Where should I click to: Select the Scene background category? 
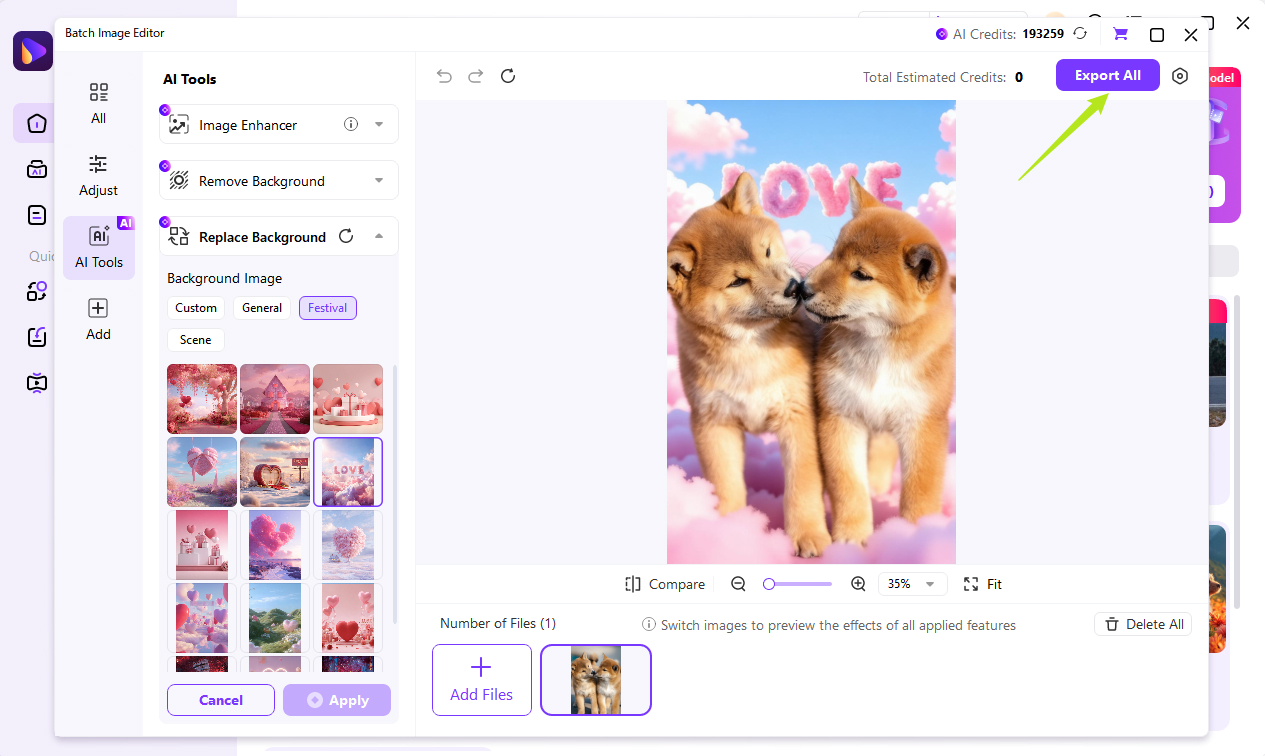pyautogui.click(x=196, y=340)
